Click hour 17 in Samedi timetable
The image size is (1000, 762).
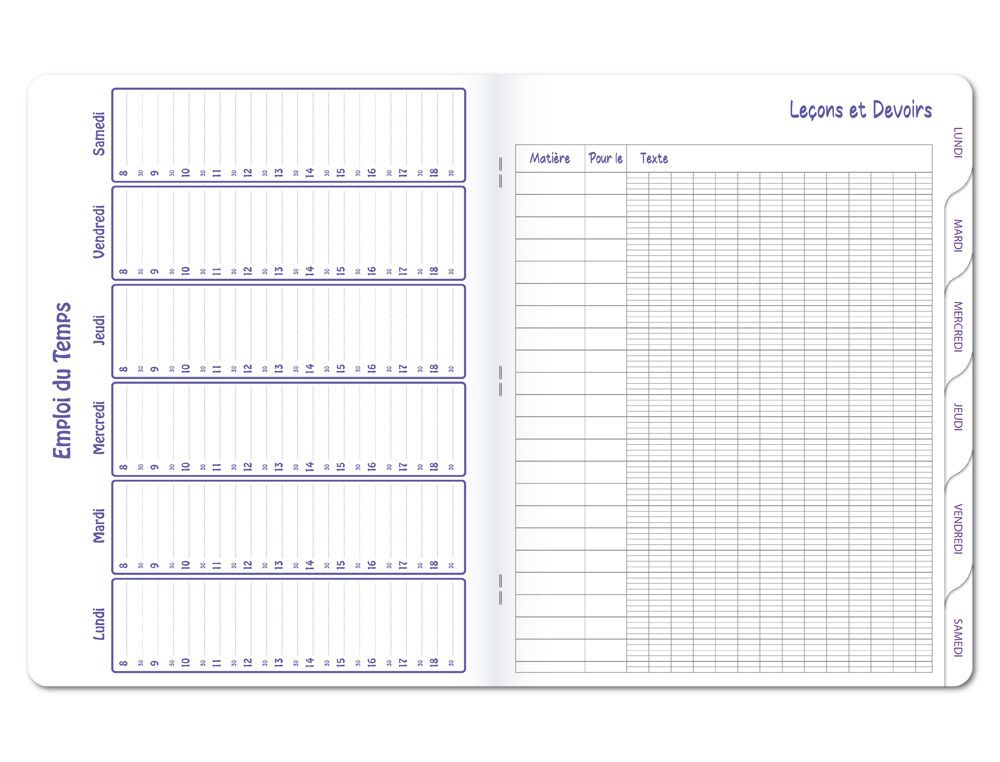point(402,173)
